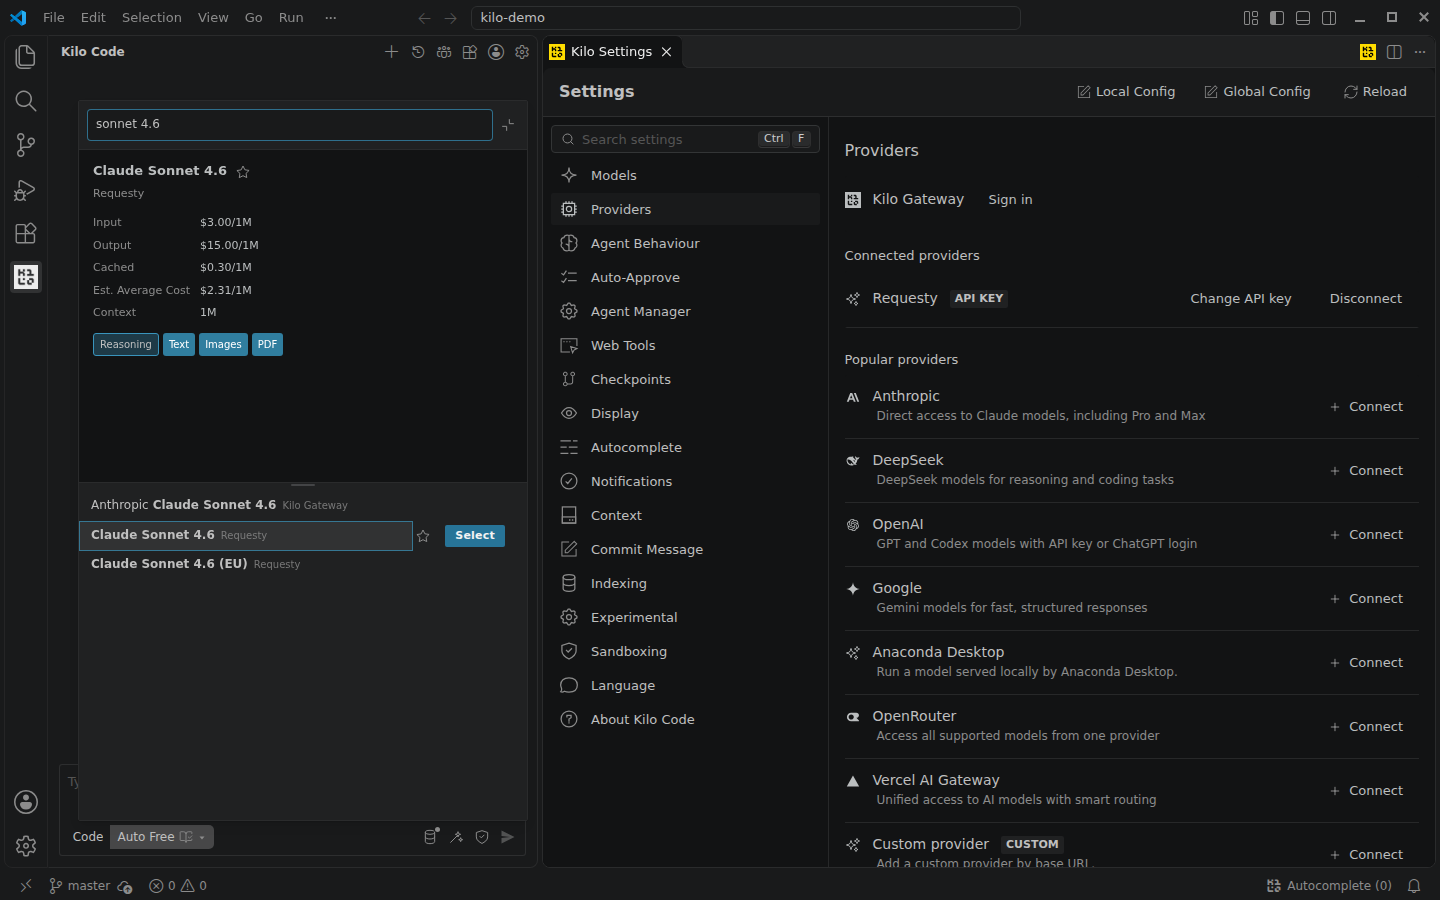Favorite Claude Sonnet 4.6 using header star

tap(243, 172)
